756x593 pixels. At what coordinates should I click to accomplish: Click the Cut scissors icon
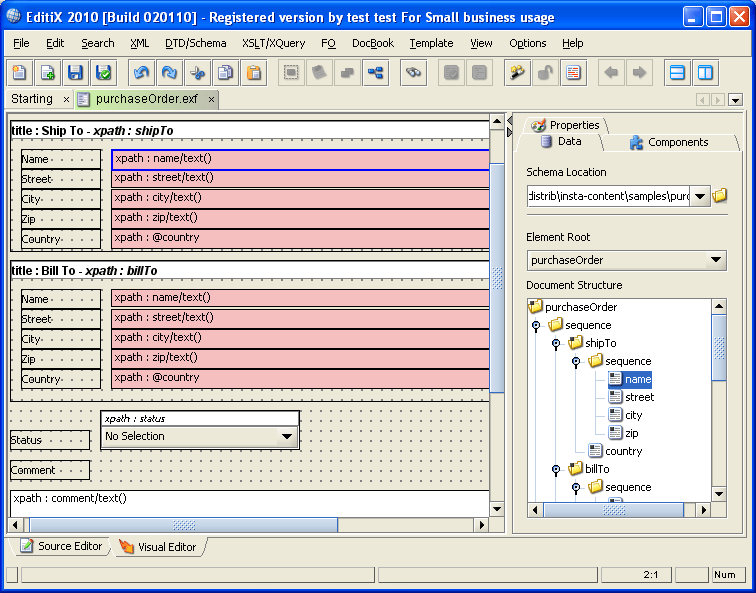click(197, 73)
